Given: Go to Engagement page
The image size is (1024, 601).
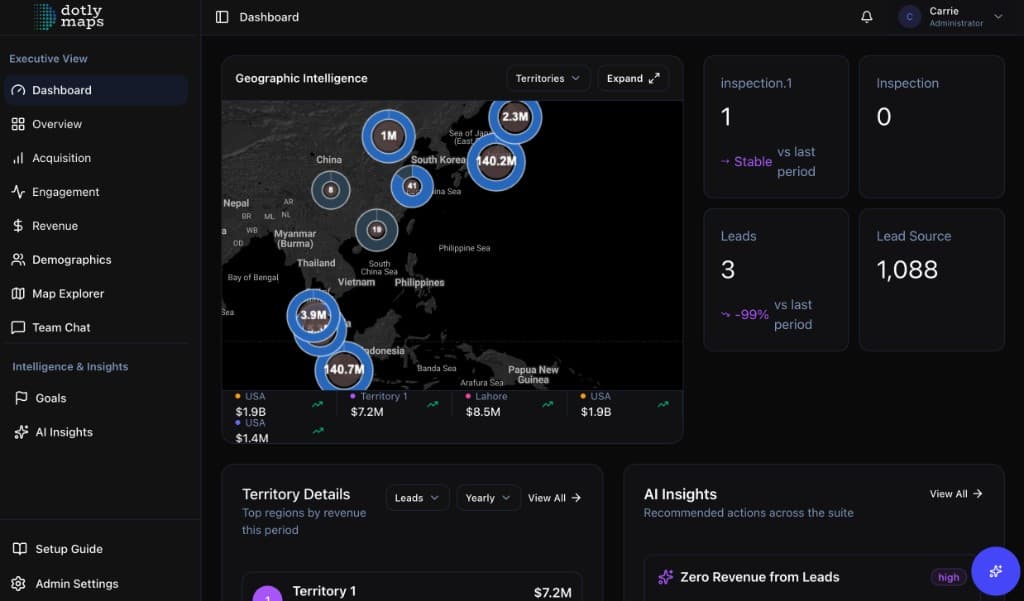Looking at the screenshot, I should click(96, 192).
